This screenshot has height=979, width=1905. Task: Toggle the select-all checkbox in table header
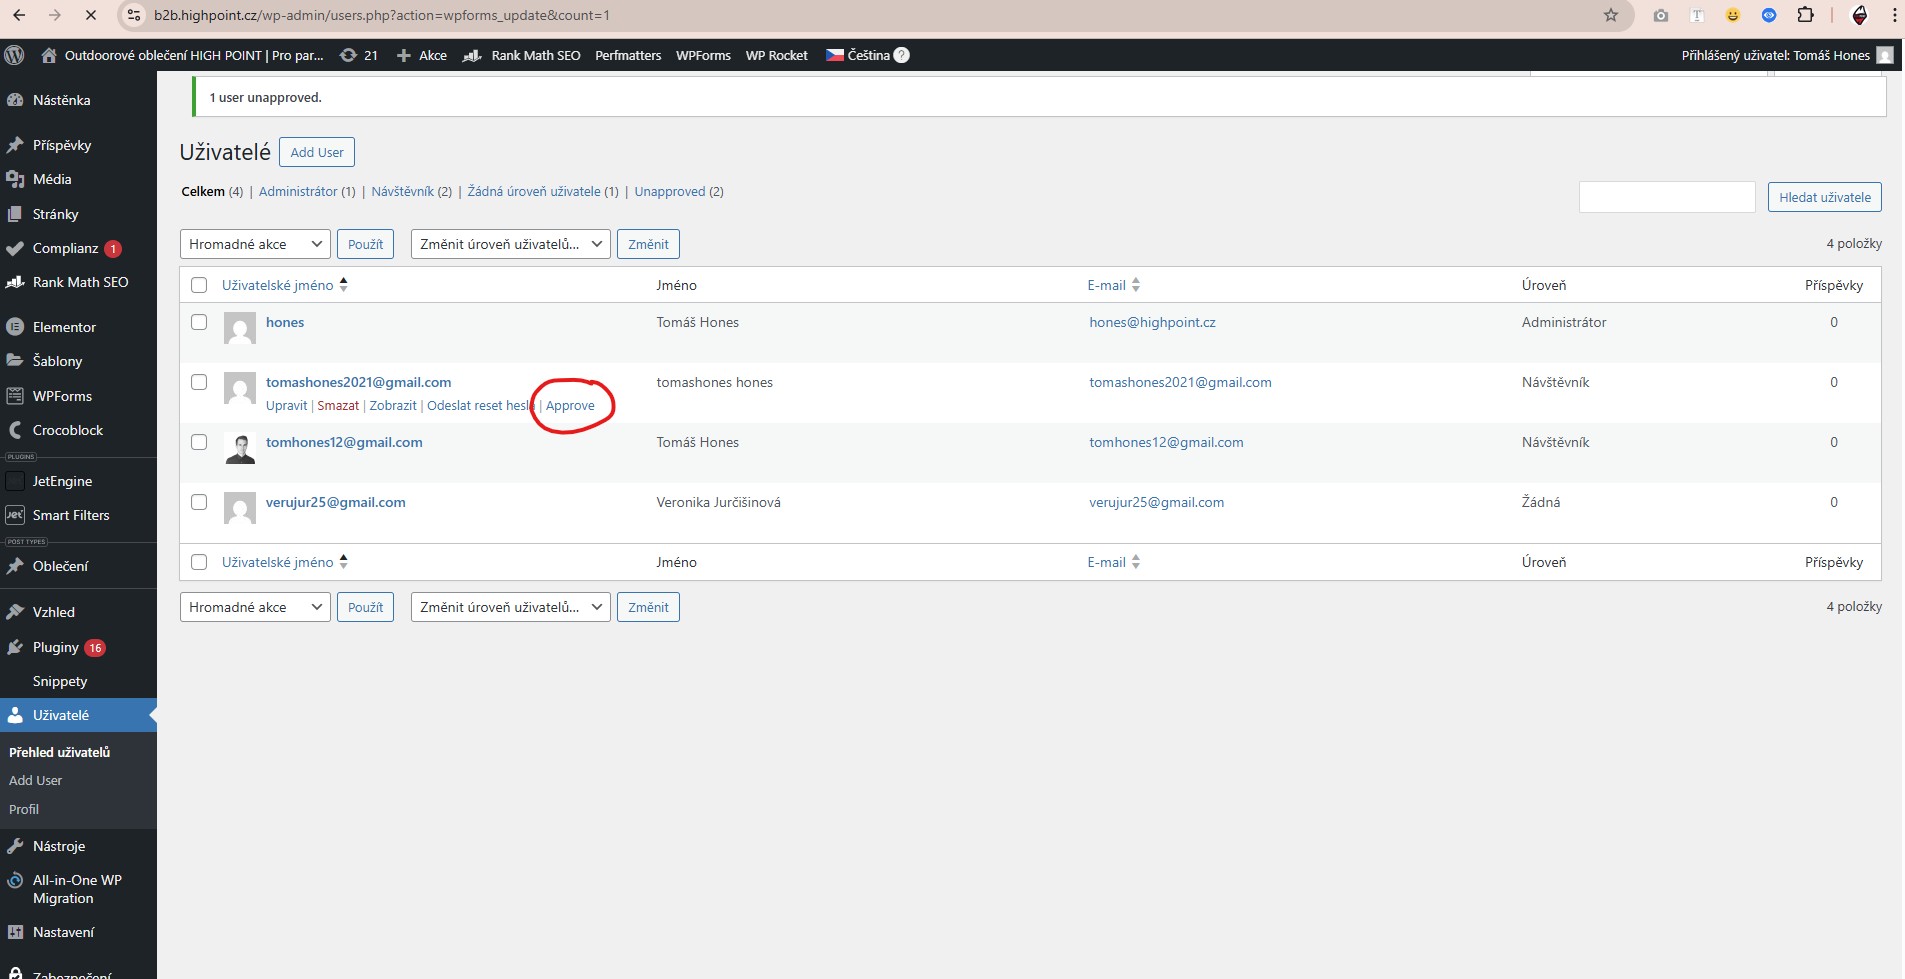click(x=199, y=285)
